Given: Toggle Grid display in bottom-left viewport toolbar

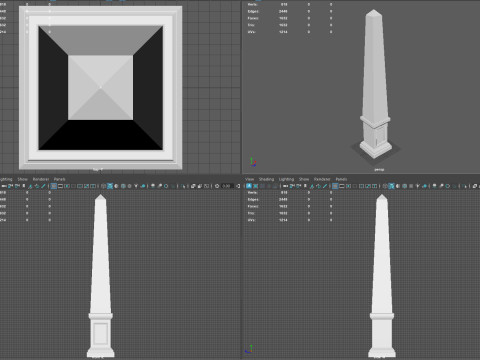Looking at the screenshot, I should tap(54, 186).
